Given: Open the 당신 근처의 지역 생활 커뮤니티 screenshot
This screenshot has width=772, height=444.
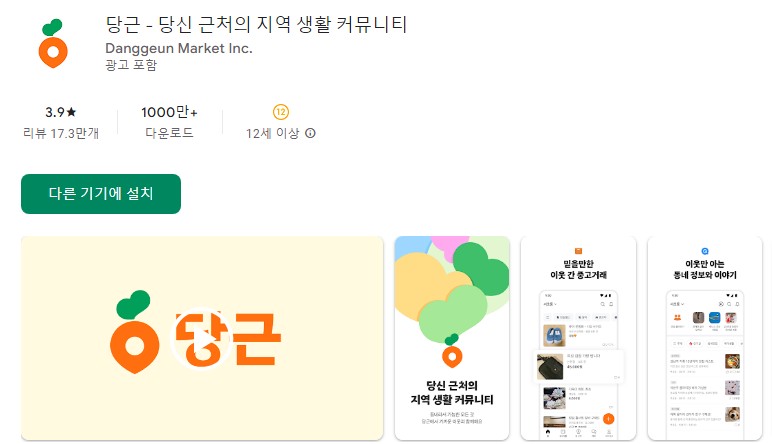Looking at the screenshot, I should pos(452,338).
